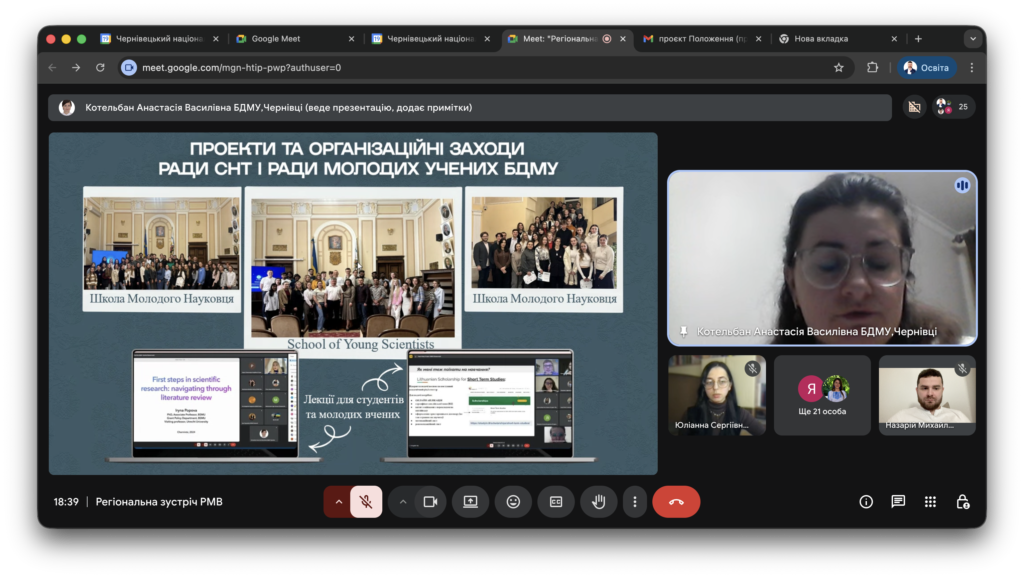
Task: Open the chat panel icon
Action: pos(898,502)
